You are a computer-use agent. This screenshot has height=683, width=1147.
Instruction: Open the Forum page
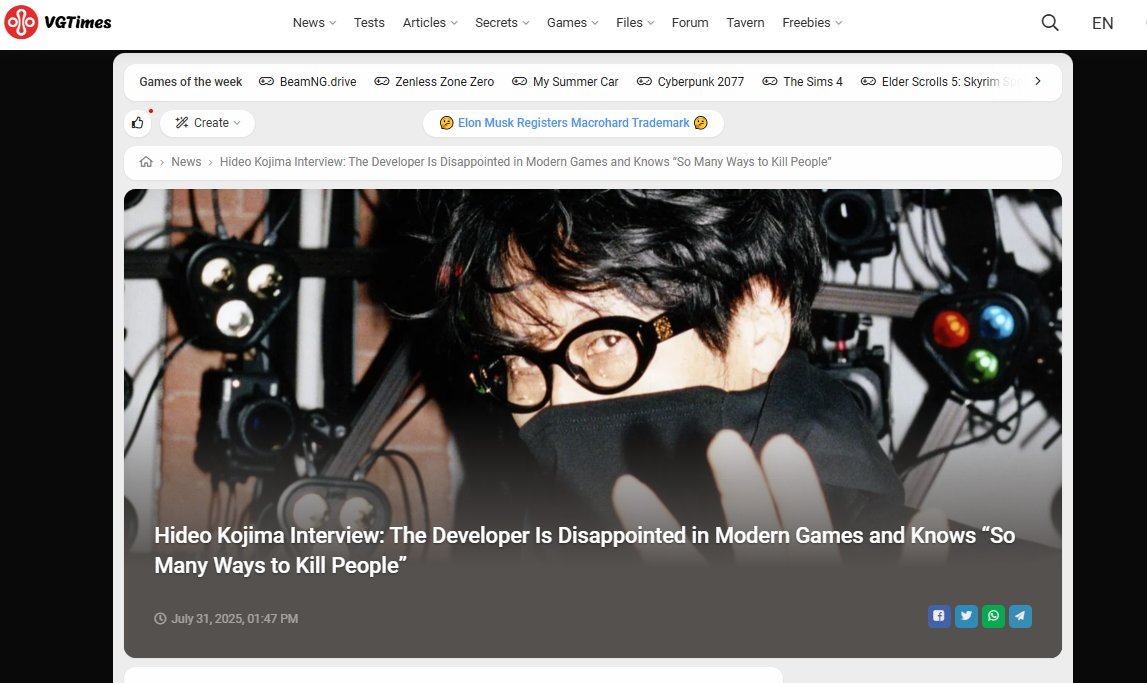[690, 23]
